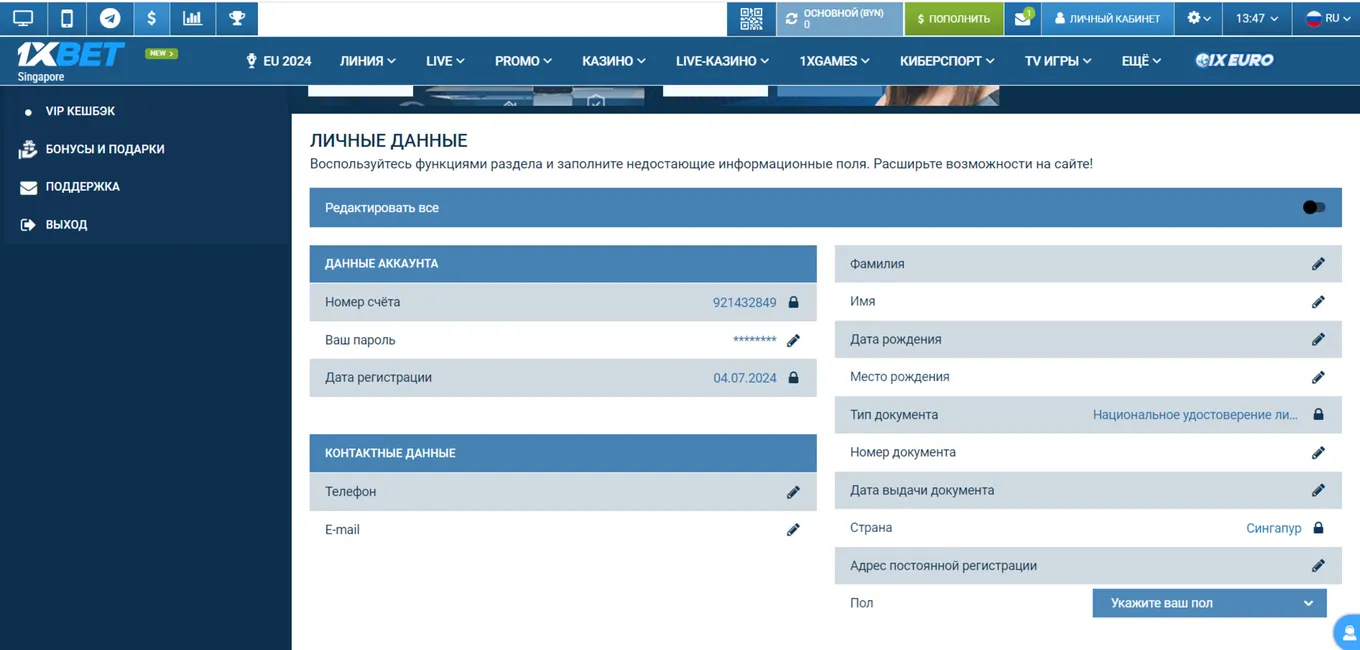Image resolution: width=1360 pixels, height=650 pixels.
Task: Open the КИБЕРСПОРТ menu
Action: [947, 61]
